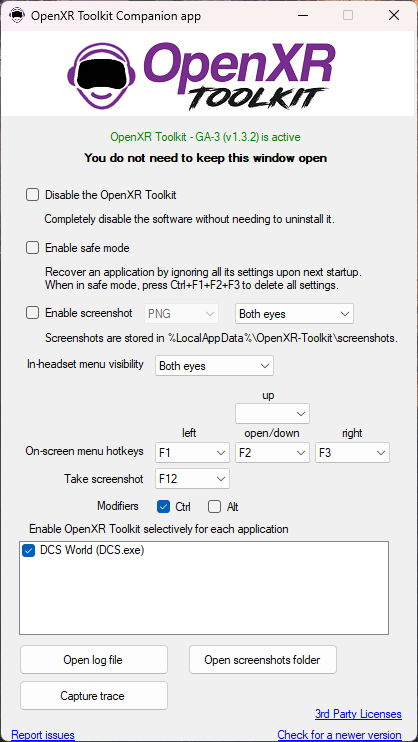Viewport: 418px width, 742px height.
Task: Expand the right hotkey F3 dropdown
Action: pyautogui.click(x=353, y=453)
